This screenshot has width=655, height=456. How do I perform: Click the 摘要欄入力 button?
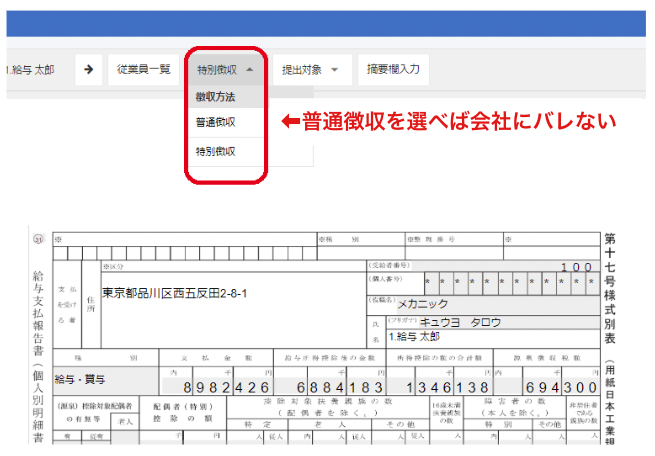click(393, 70)
